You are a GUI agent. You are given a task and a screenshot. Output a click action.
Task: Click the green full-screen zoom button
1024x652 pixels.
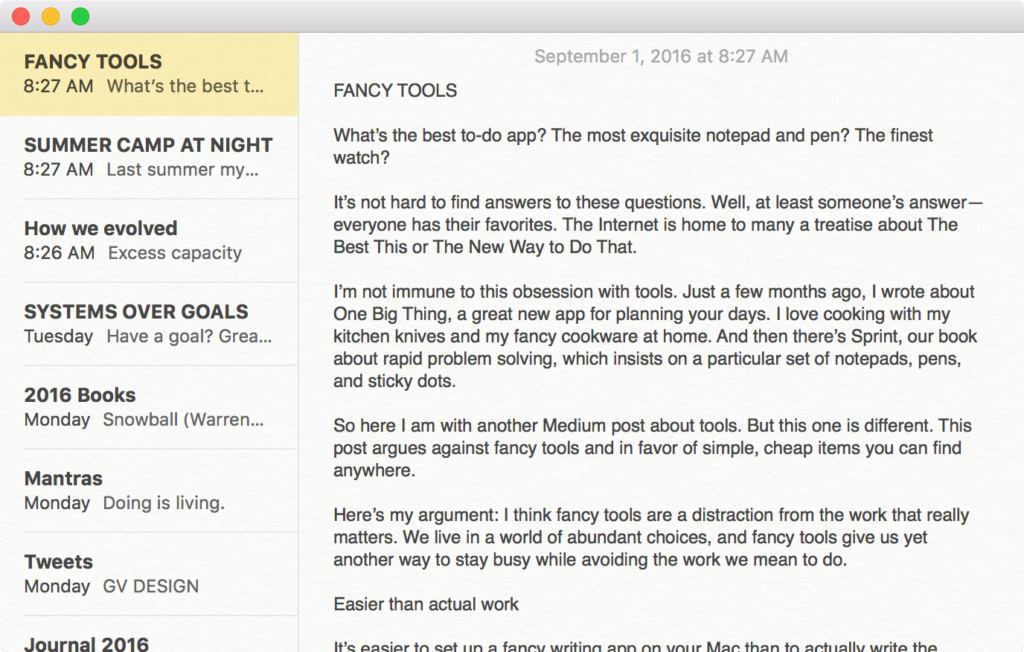click(x=80, y=16)
